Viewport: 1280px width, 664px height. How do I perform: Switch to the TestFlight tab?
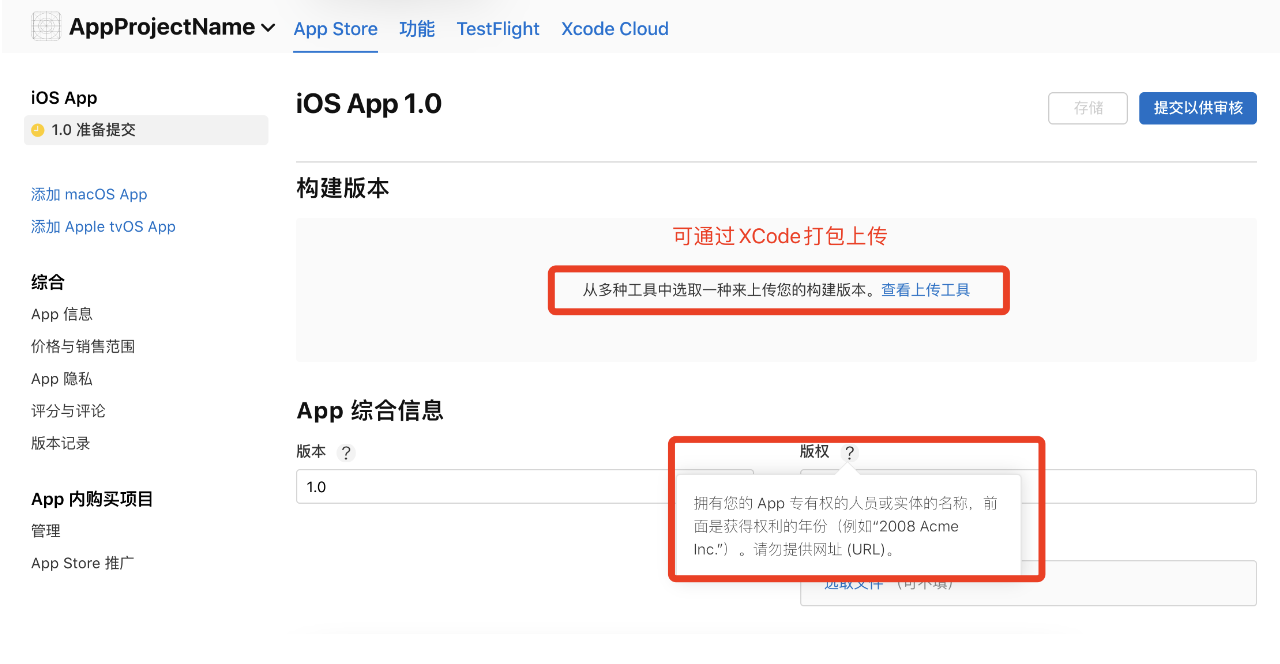498,29
